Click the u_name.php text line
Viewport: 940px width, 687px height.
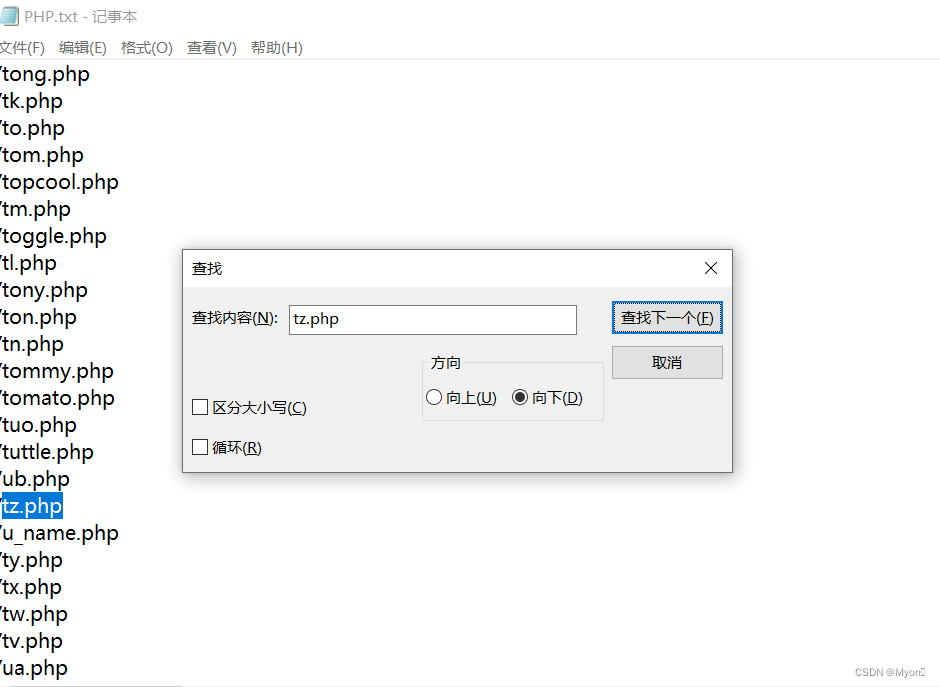click(60, 533)
